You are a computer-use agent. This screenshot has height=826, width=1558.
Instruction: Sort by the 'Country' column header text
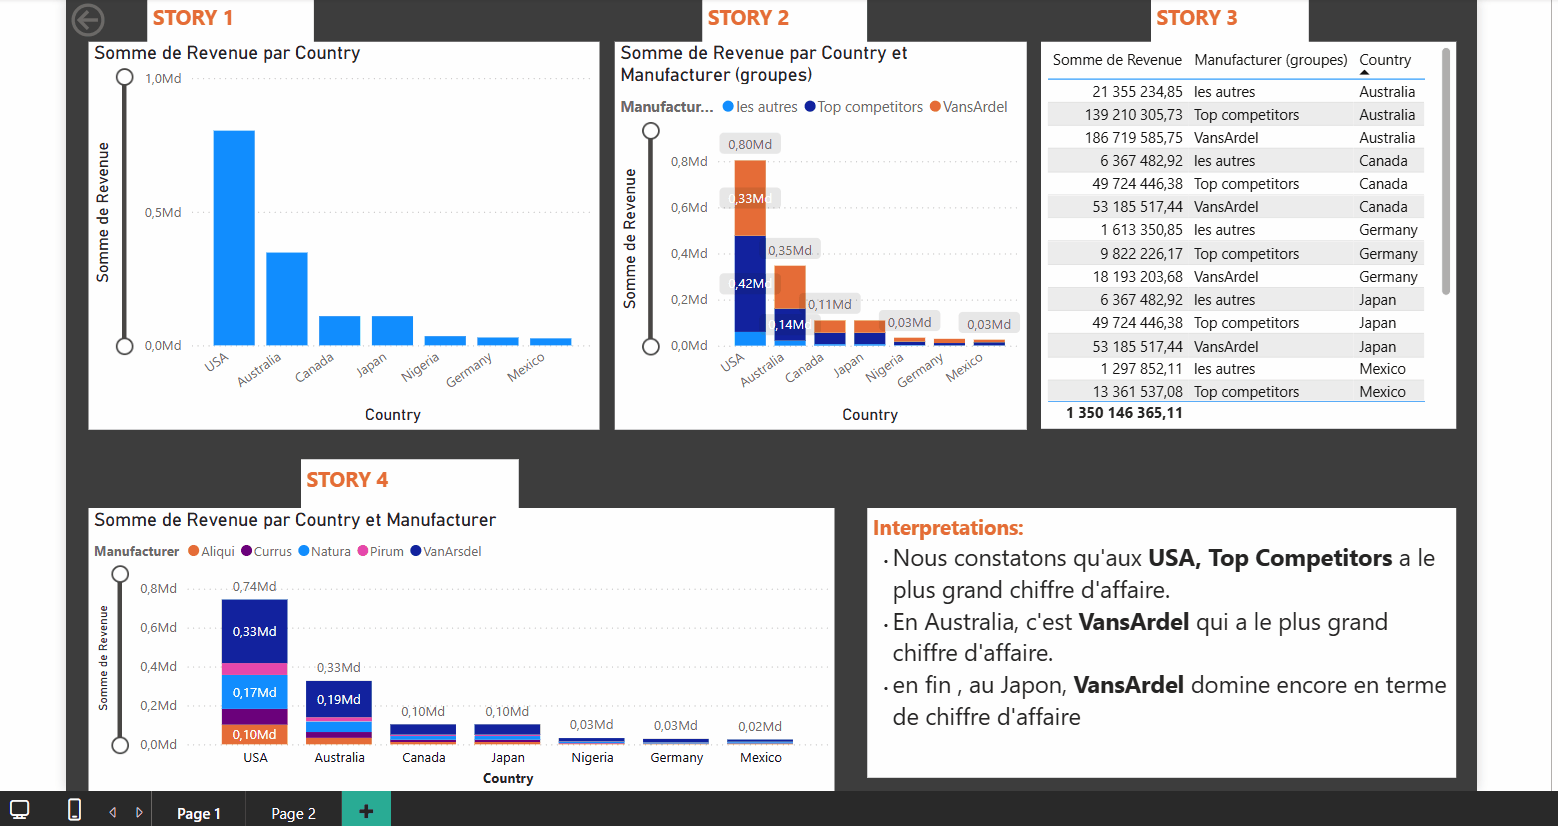[x=1385, y=60]
